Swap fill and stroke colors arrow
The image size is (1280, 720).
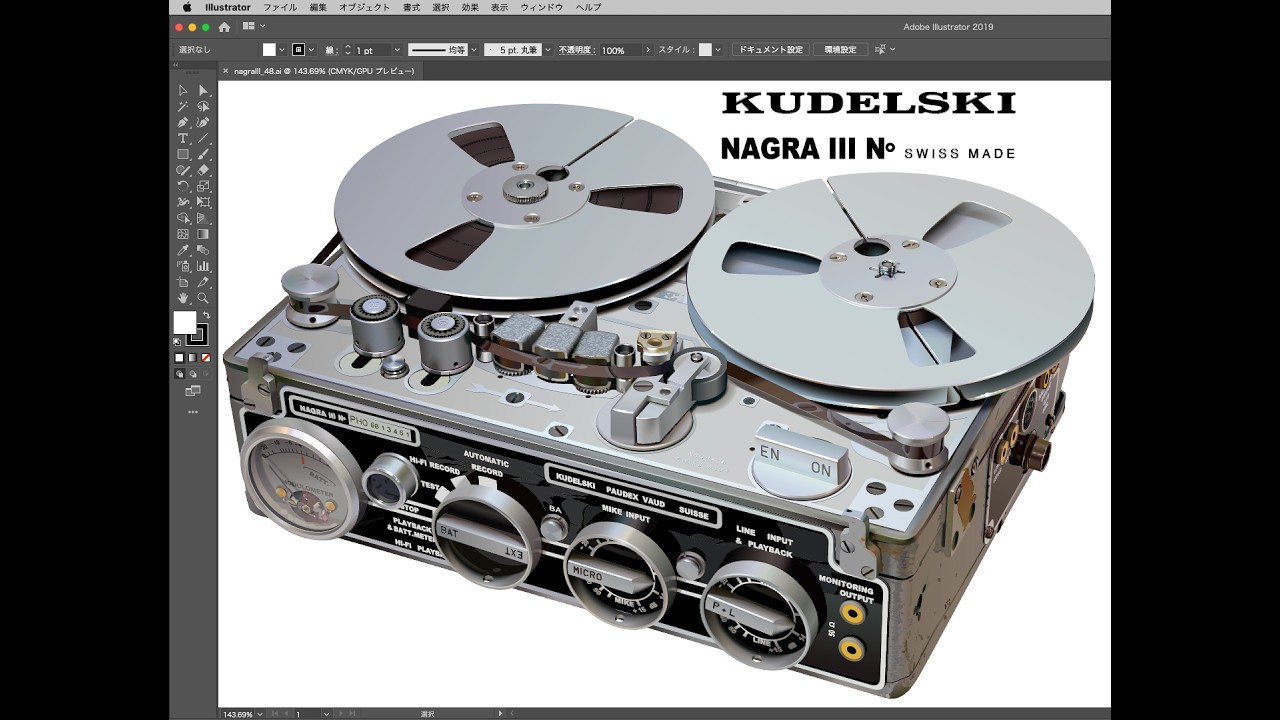207,315
